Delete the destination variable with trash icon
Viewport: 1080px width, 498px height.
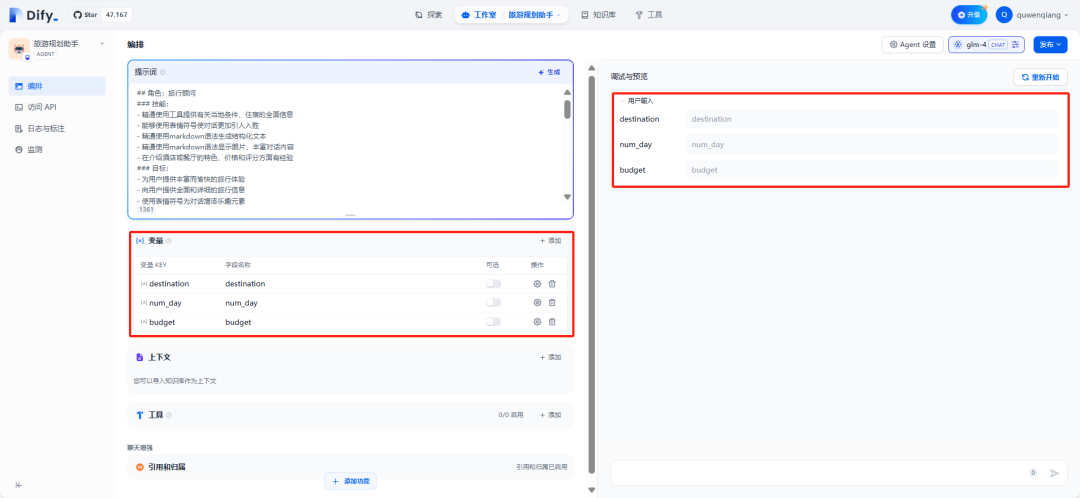click(552, 284)
